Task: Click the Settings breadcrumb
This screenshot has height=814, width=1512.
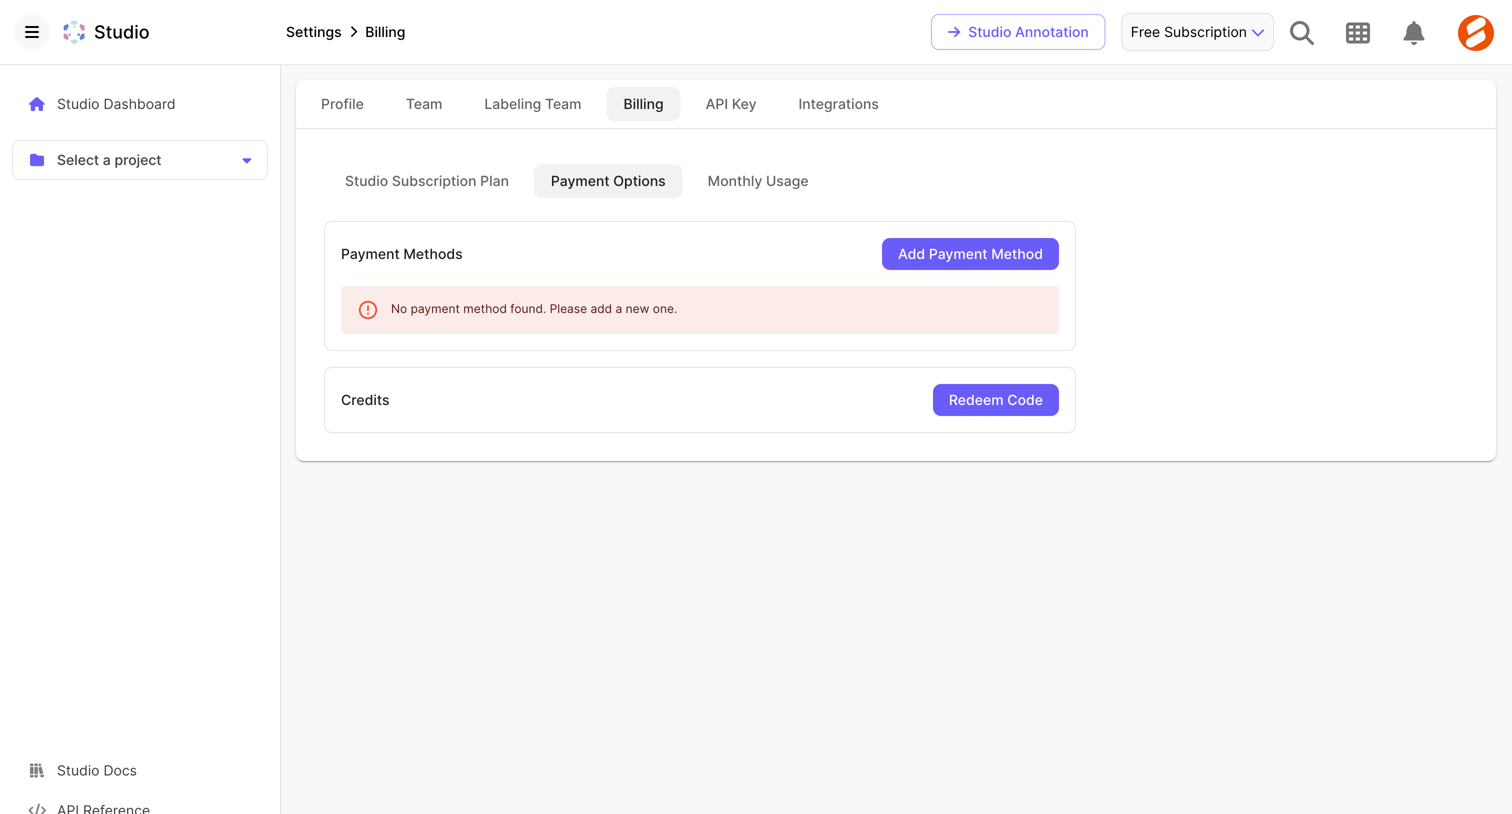Action: tap(313, 32)
